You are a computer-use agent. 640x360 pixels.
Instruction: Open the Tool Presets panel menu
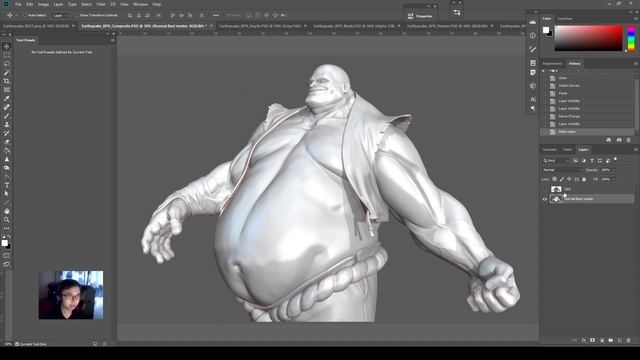click(112, 40)
